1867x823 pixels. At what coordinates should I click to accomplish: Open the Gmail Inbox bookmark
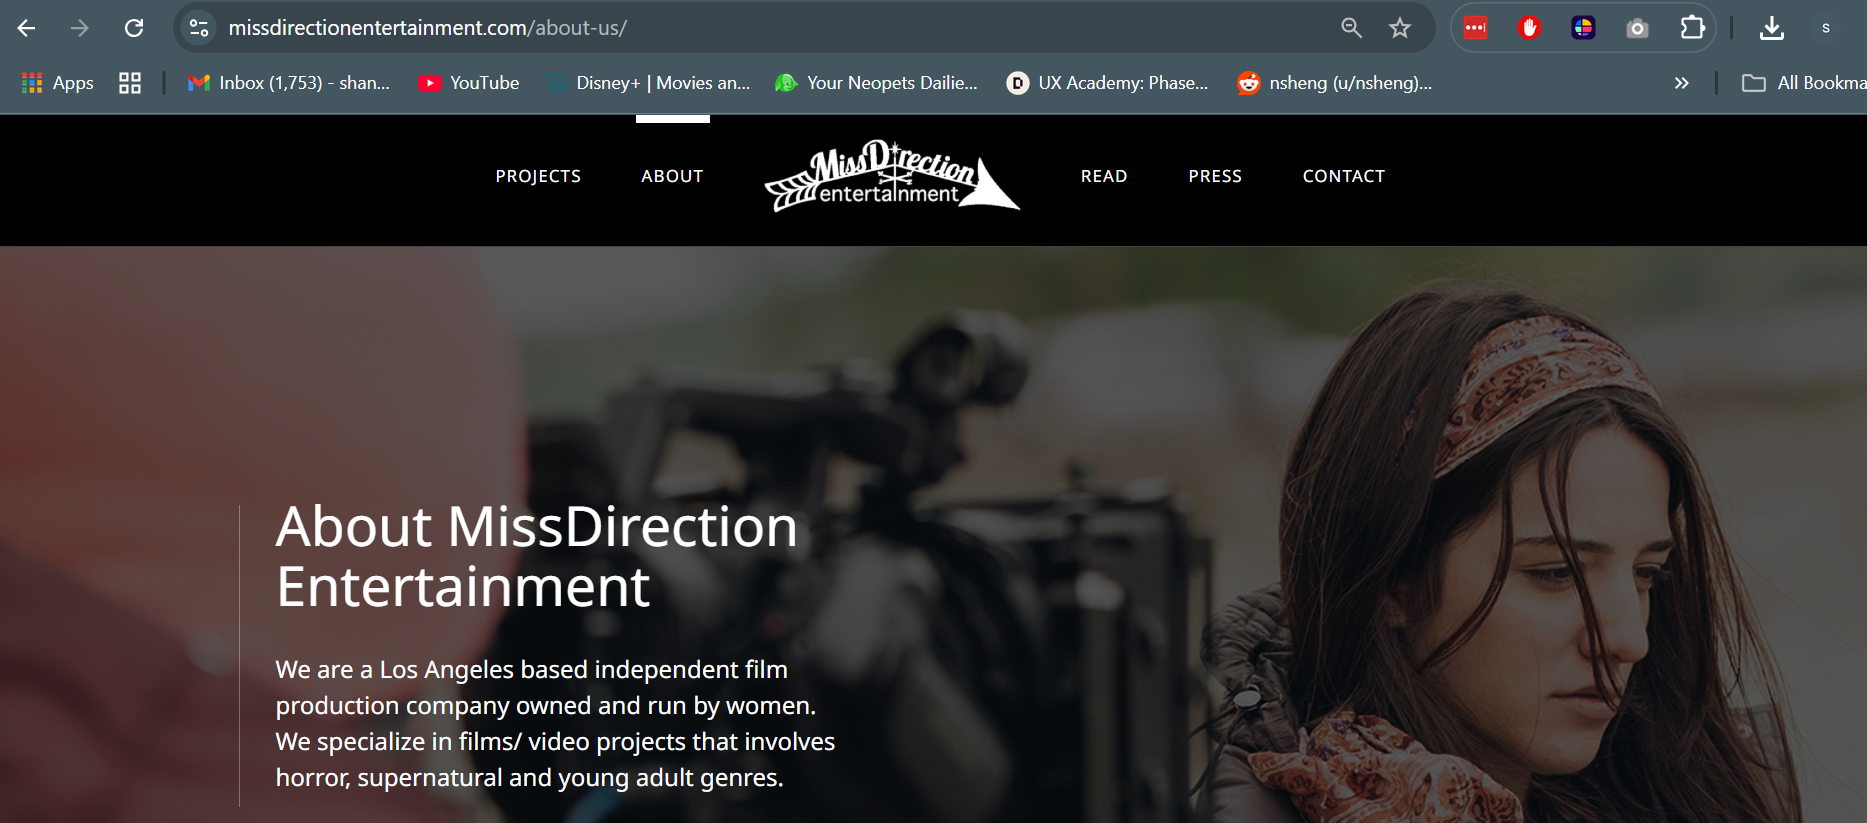tap(289, 83)
